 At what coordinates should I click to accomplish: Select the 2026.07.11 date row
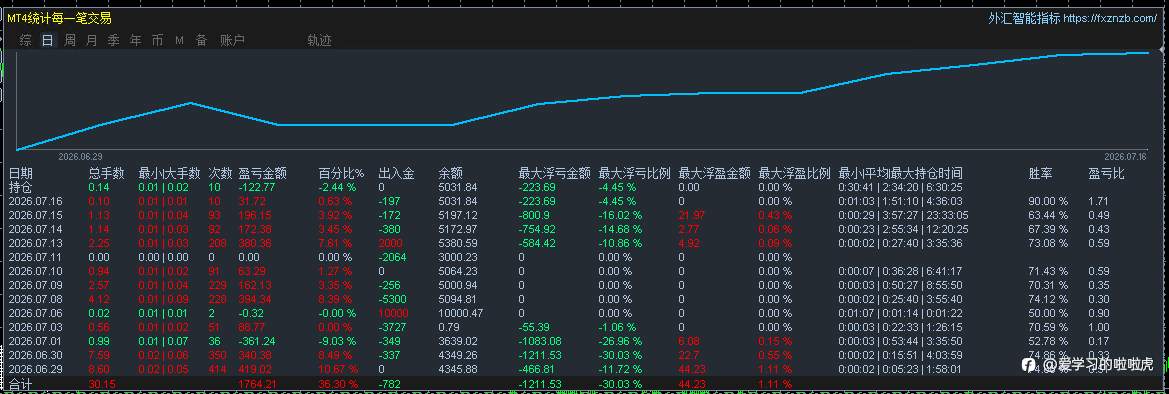(35, 257)
